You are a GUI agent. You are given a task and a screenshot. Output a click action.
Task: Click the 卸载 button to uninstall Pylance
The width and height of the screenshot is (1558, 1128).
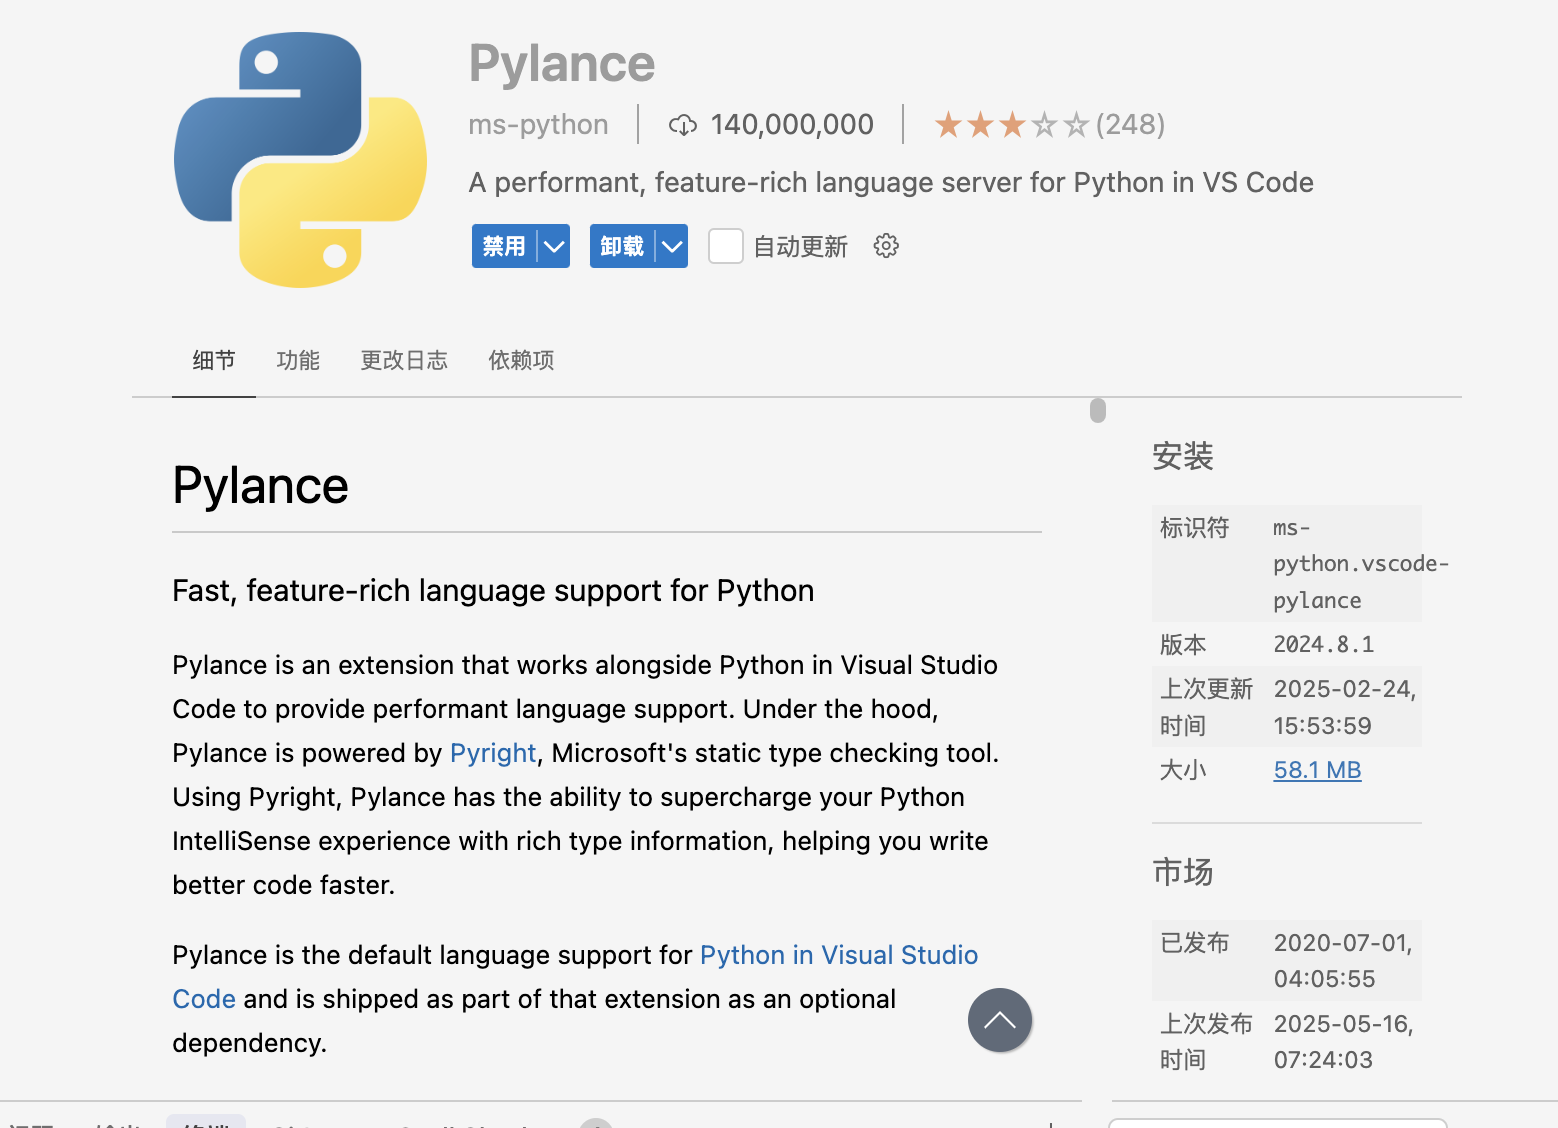point(622,246)
